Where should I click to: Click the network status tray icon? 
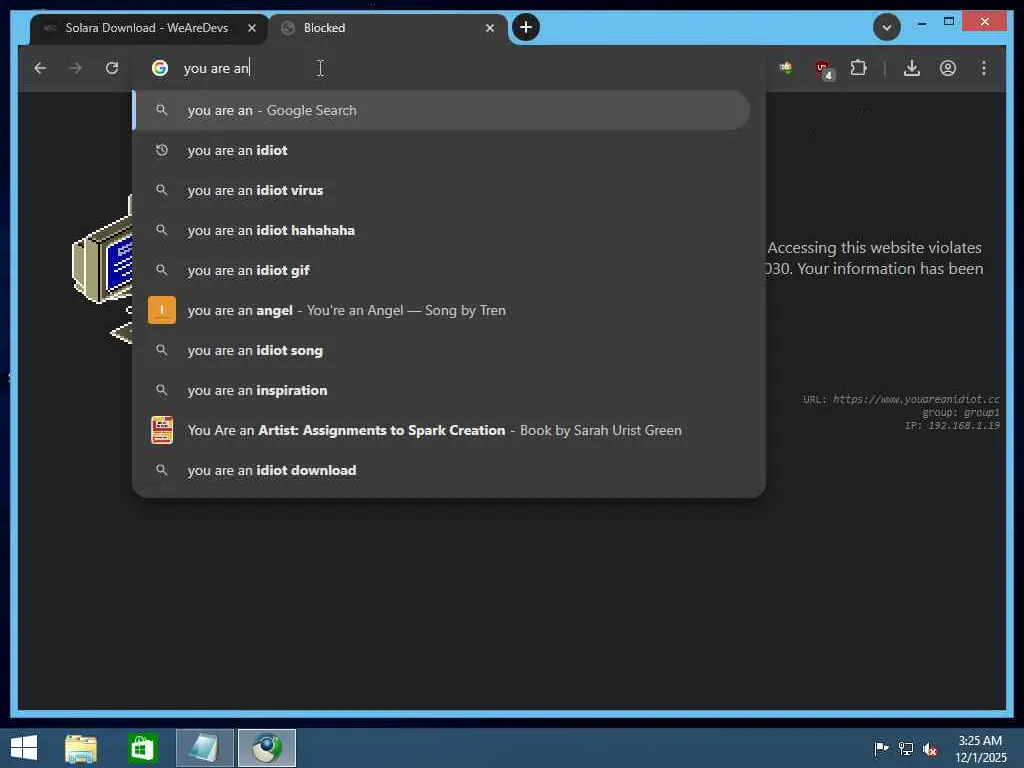pyautogui.click(x=906, y=748)
